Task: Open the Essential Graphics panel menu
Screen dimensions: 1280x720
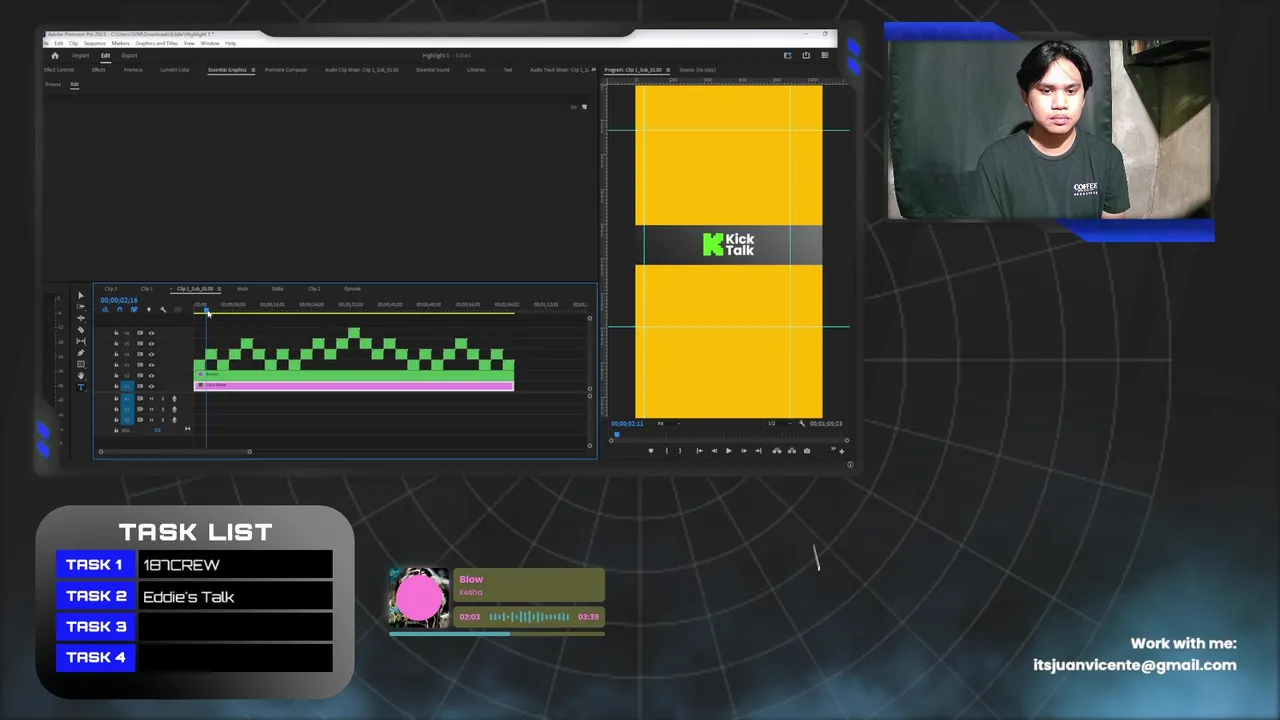Action: click(253, 70)
